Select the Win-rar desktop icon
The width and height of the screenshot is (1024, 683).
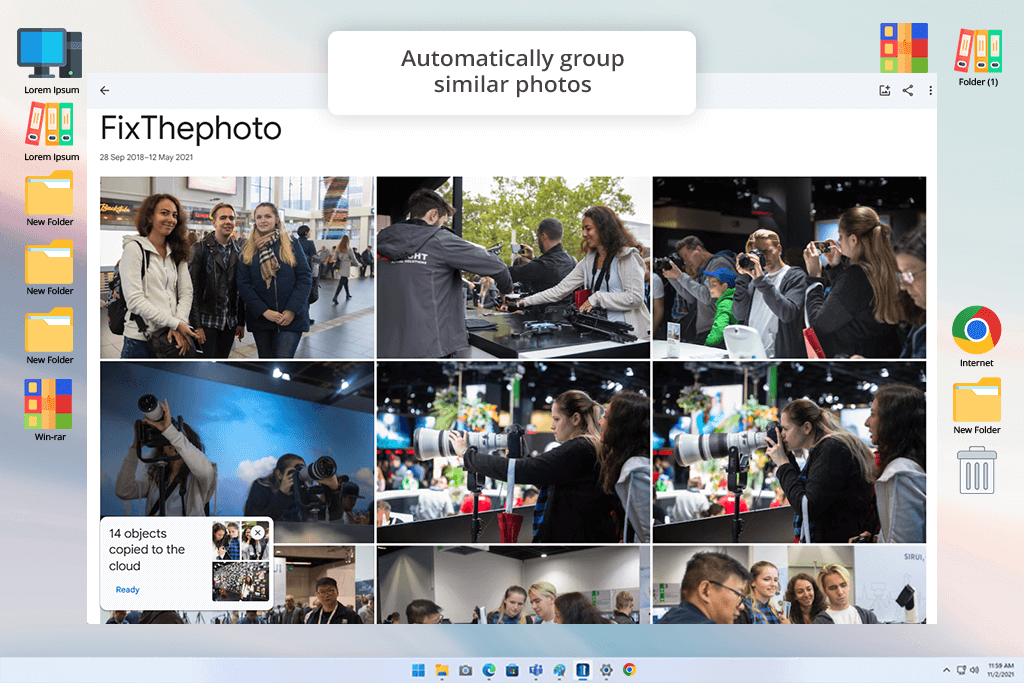click(x=49, y=410)
